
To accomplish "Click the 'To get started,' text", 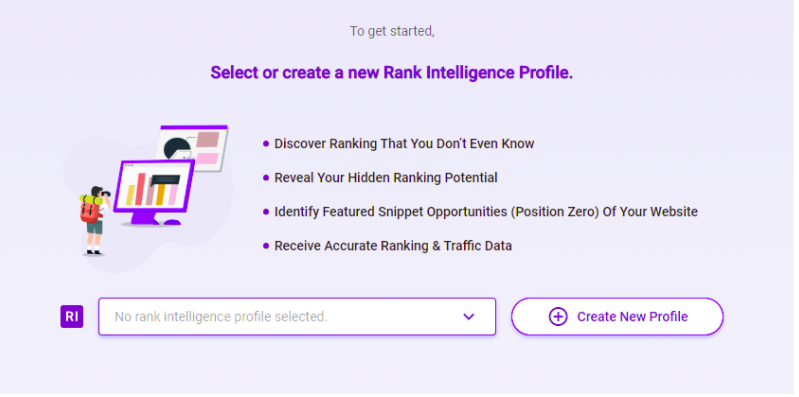I will [x=392, y=32].
